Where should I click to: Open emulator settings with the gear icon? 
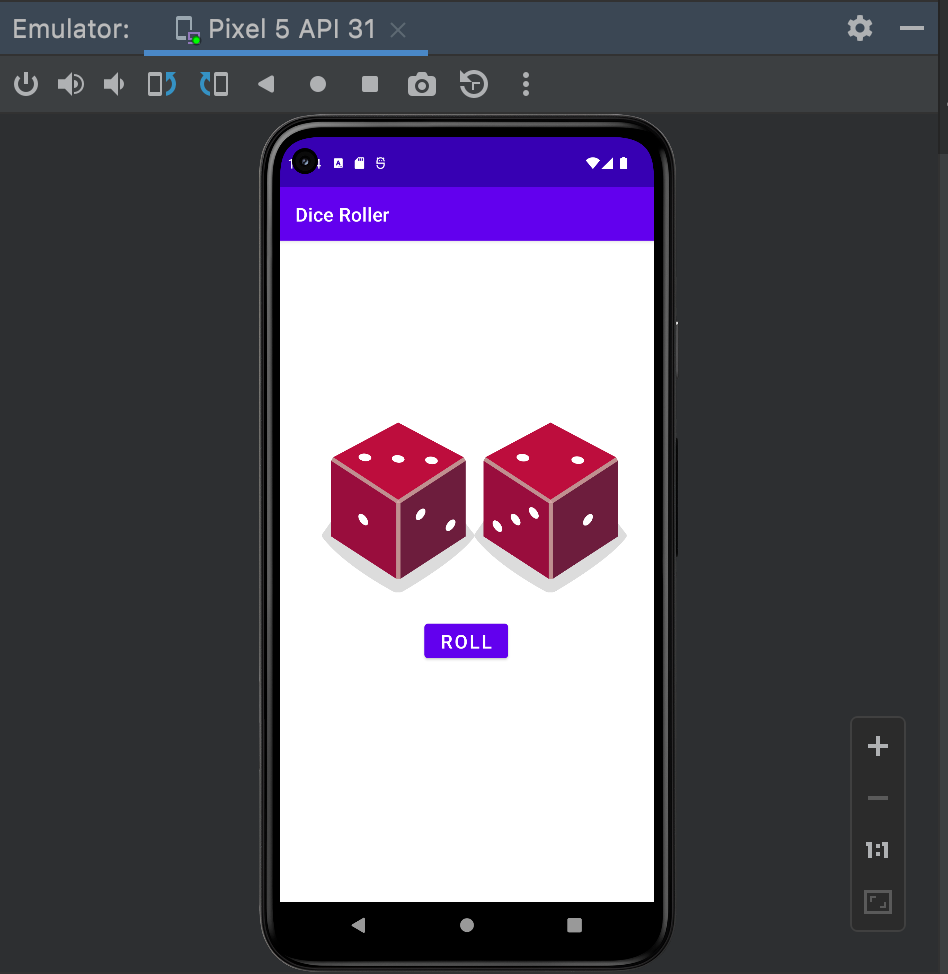(x=858, y=28)
